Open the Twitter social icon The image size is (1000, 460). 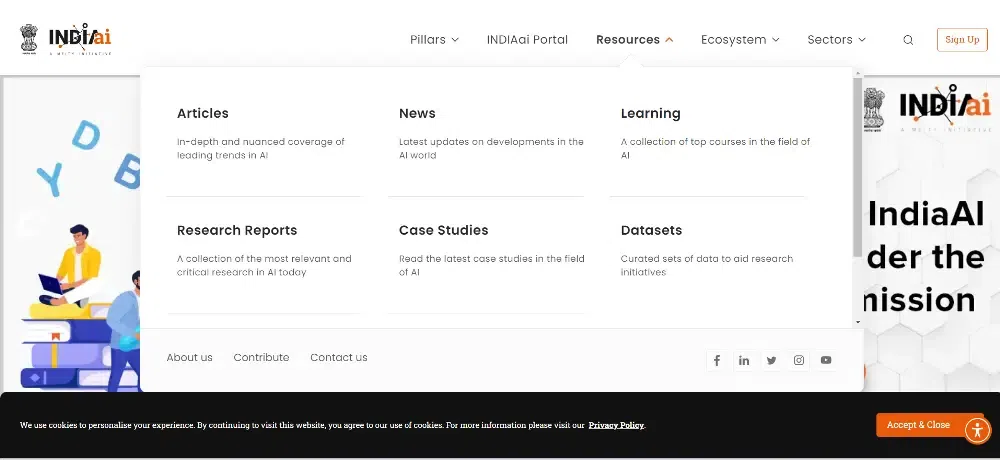pyautogui.click(x=772, y=360)
